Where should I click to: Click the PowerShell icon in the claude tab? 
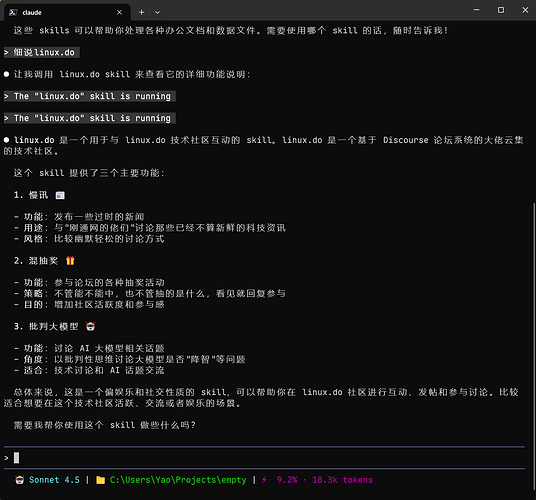pos(13,13)
